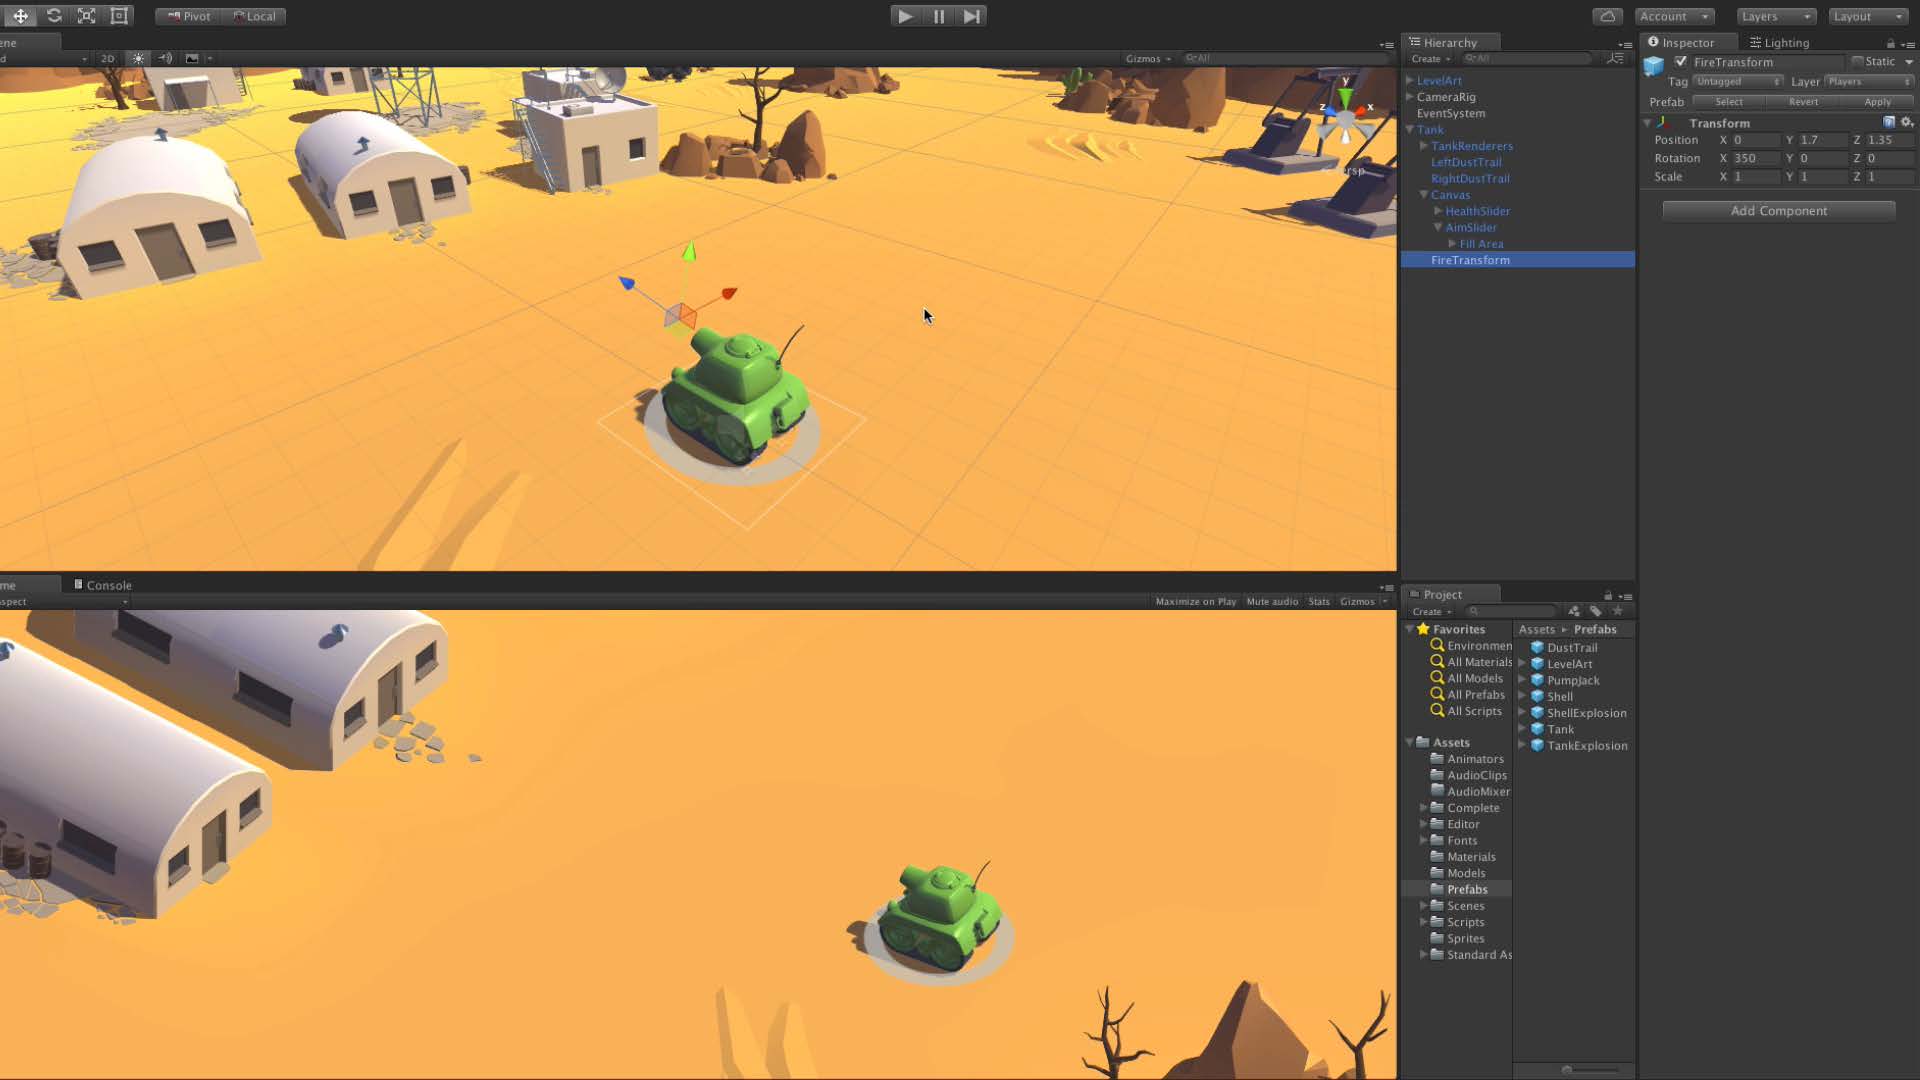
Task: Select the Scale transform tool
Action: coord(87,16)
